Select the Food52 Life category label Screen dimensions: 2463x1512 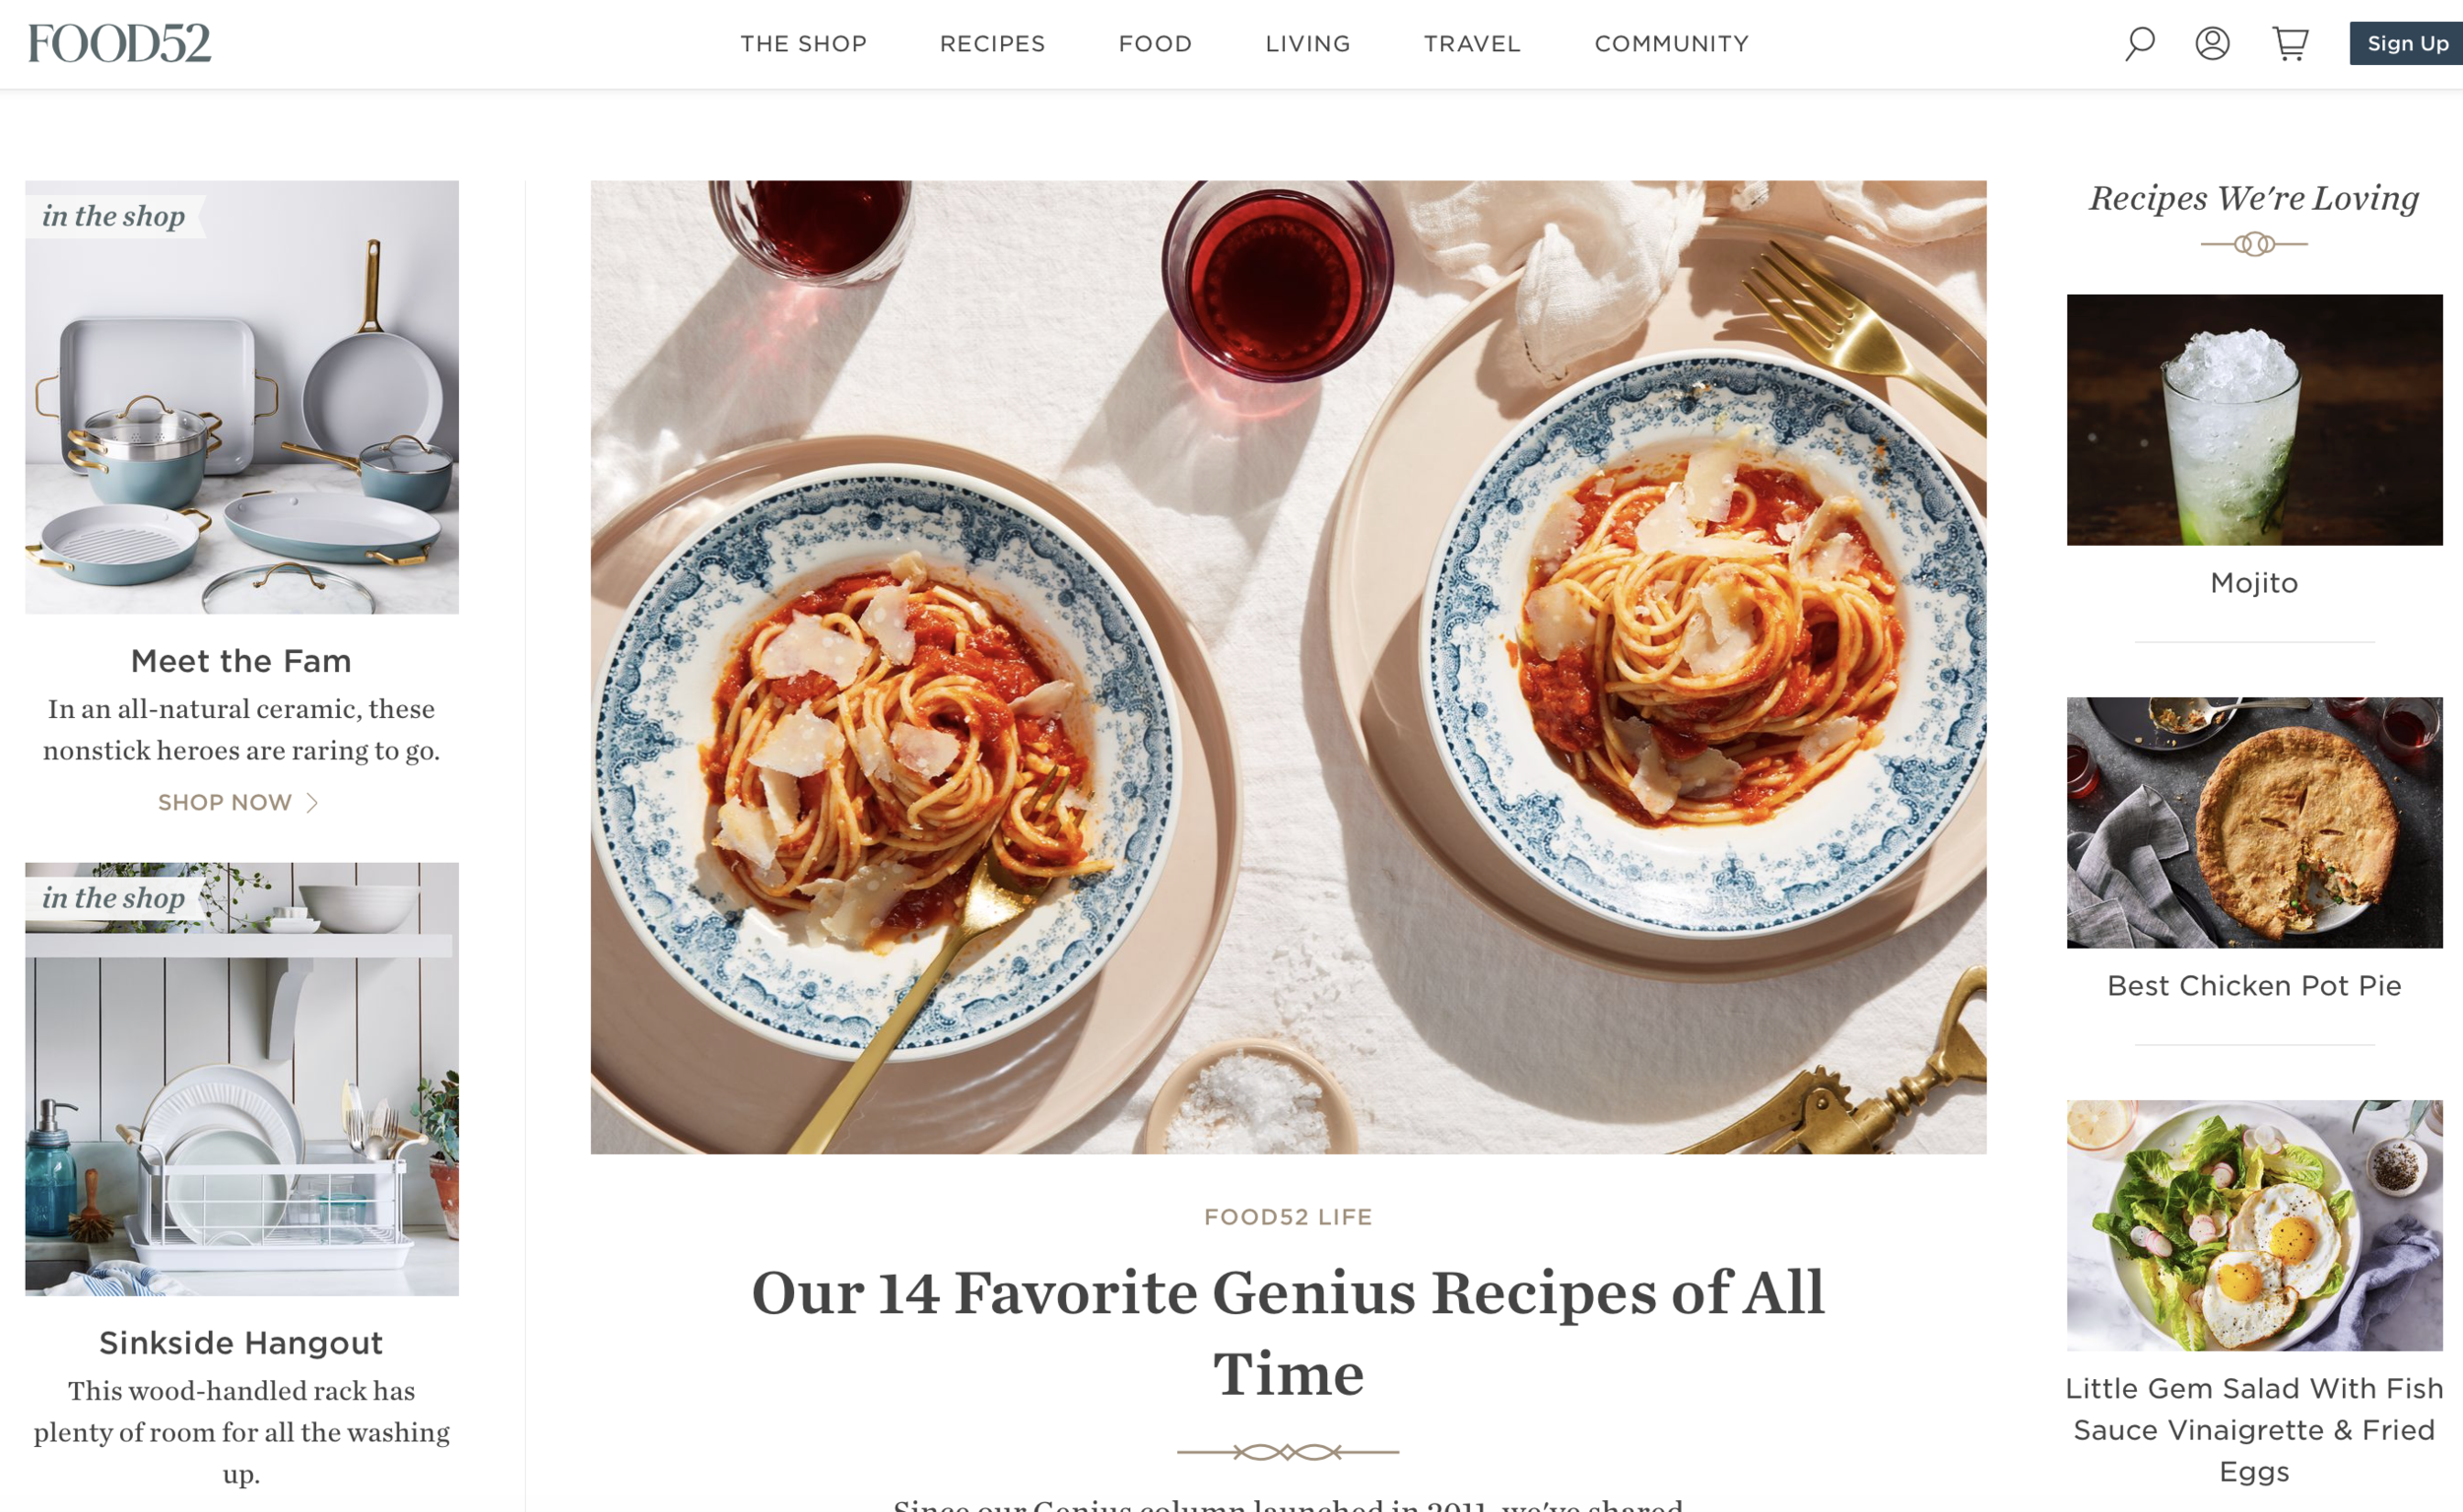click(x=1288, y=1217)
